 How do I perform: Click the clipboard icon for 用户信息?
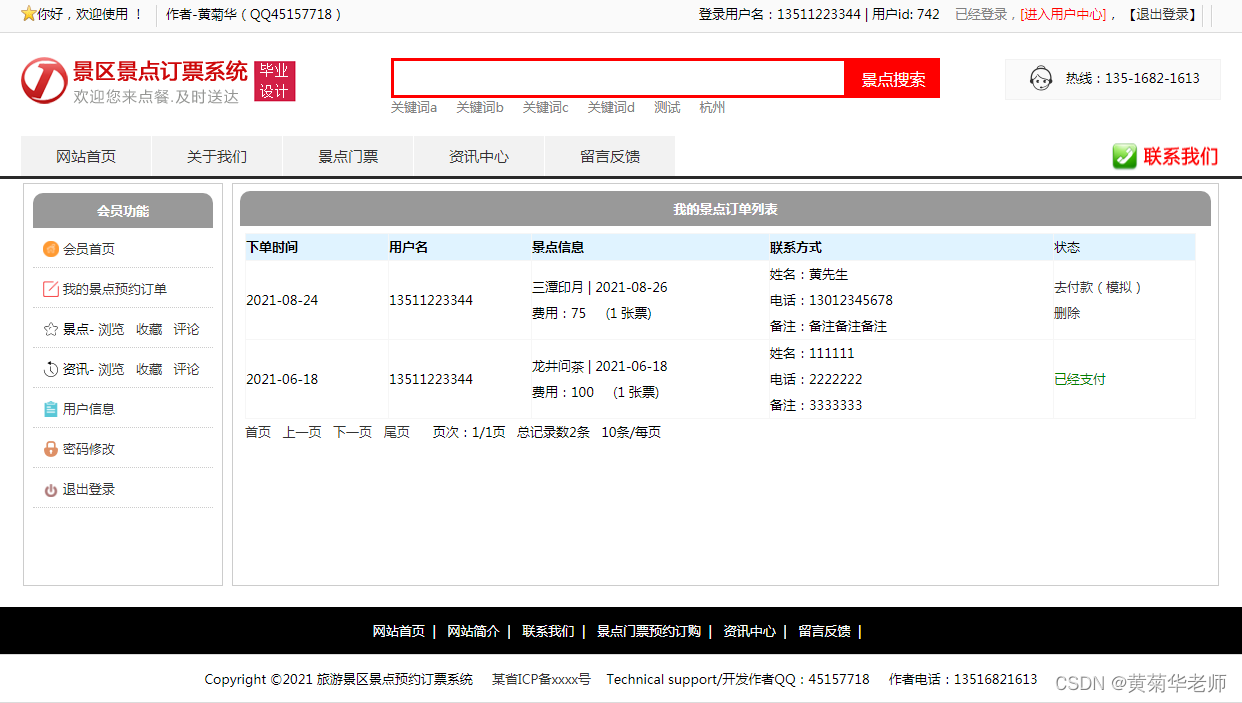pyautogui.click(x=50, y=409)
